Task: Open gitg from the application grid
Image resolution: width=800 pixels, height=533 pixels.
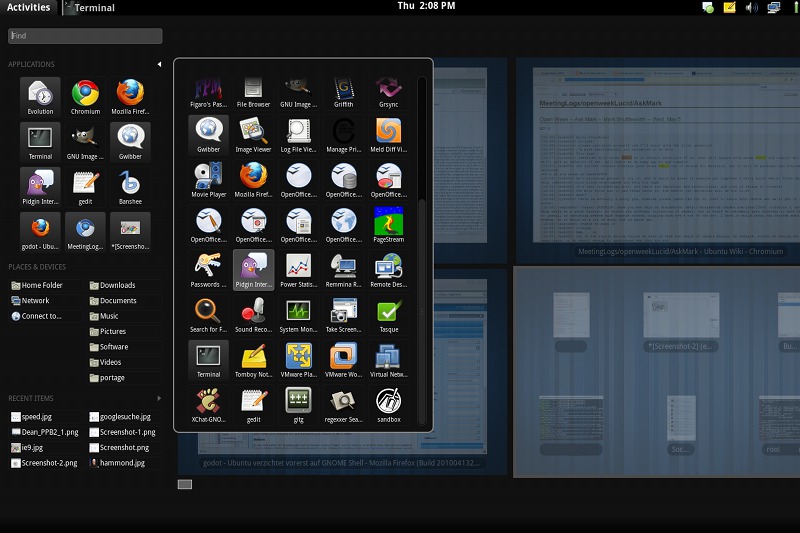Action: click(x=298, y=404)
